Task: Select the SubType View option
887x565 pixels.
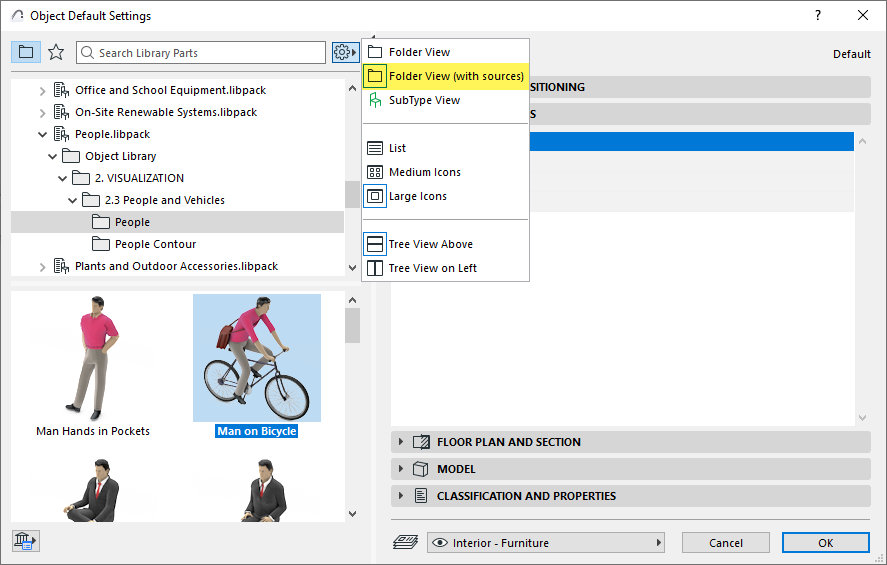Action: [424, 100]
